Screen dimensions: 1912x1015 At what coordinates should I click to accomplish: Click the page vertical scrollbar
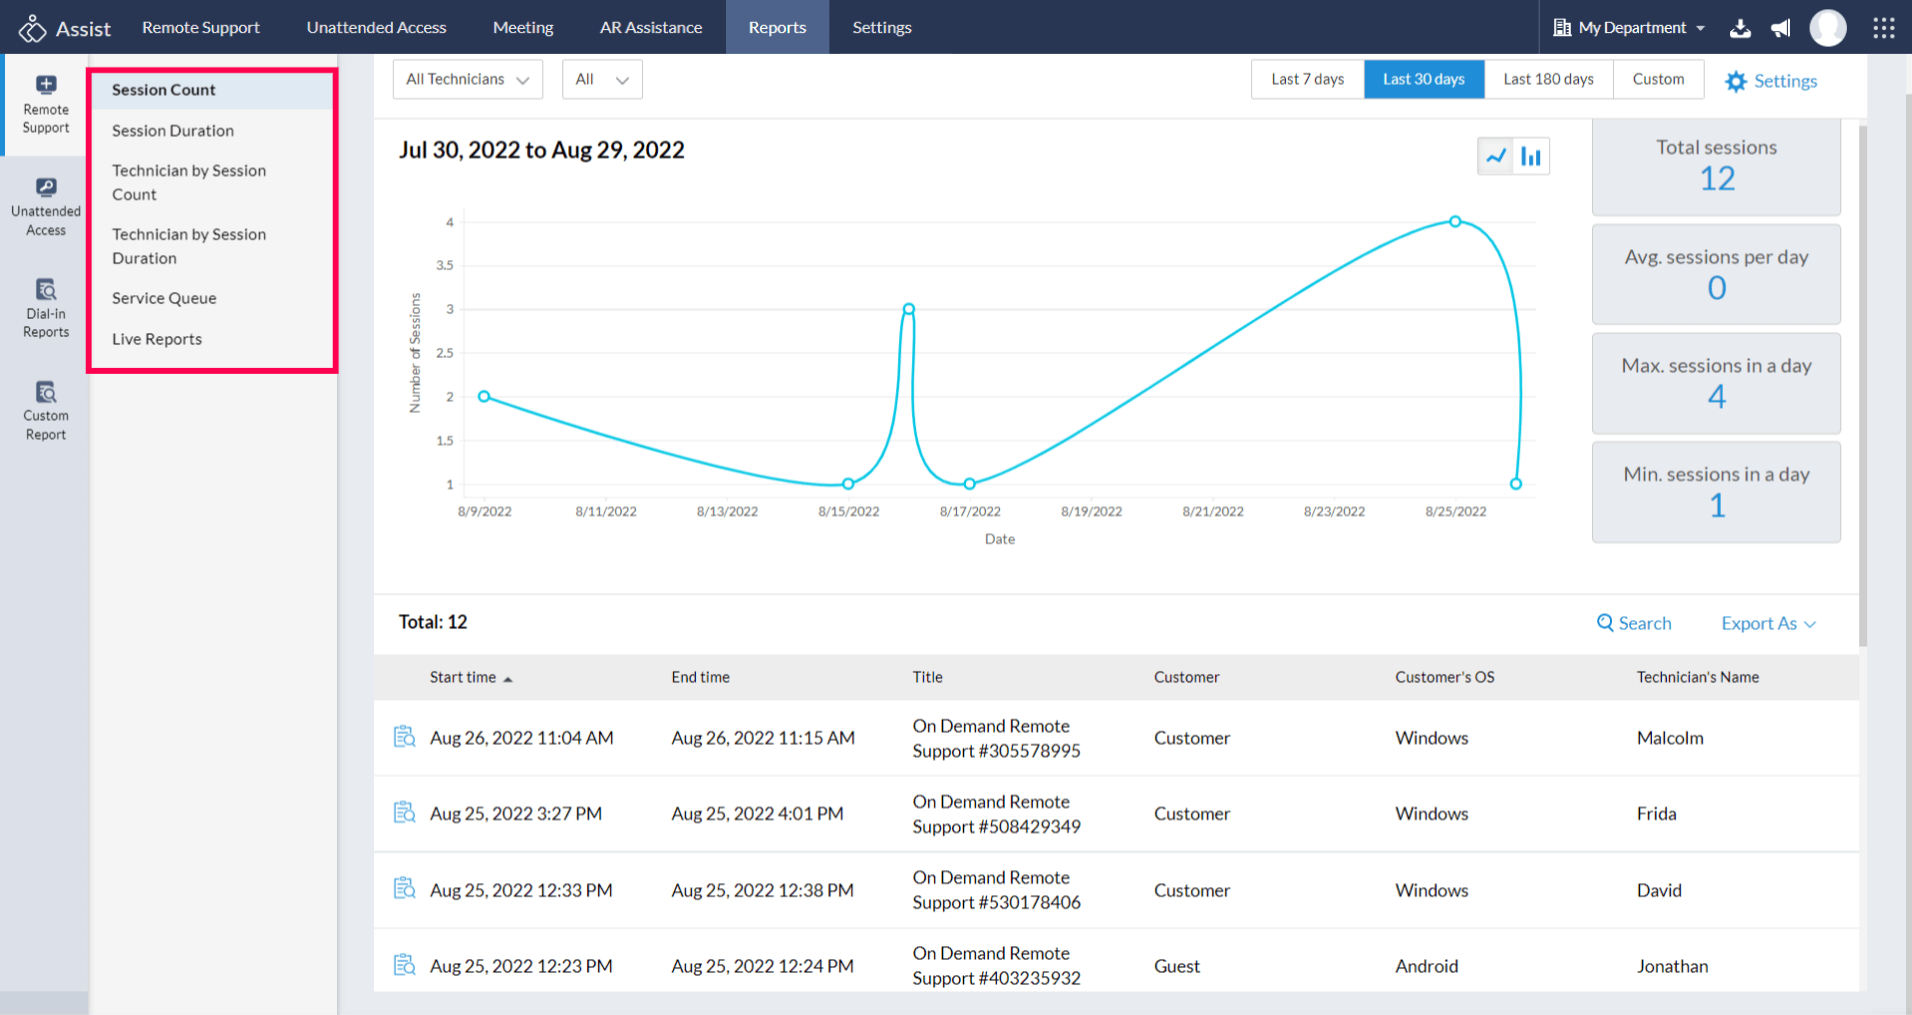pyautogui.click(x=1862, y=385)
